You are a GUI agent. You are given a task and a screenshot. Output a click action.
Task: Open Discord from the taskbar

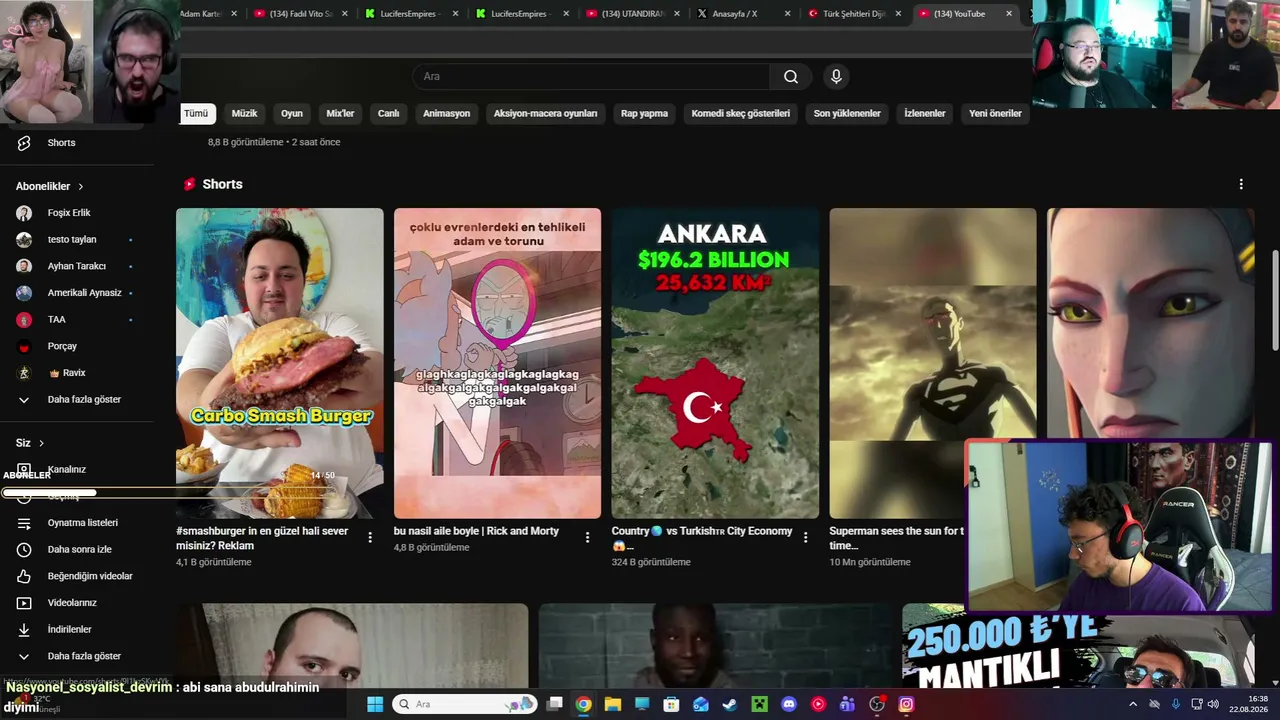[789, 704]
